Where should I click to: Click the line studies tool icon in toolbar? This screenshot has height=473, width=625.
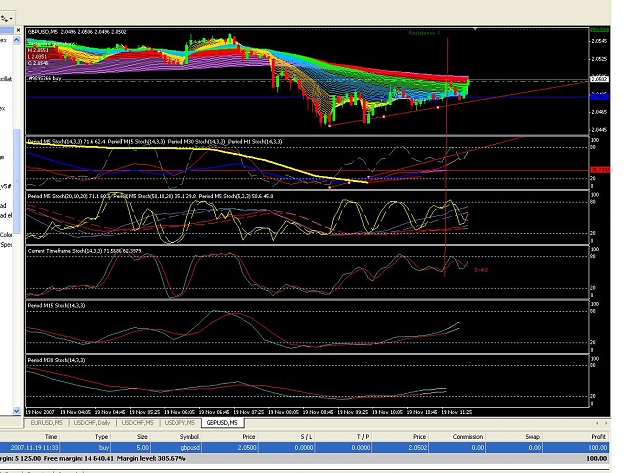[x=4, y=18]
